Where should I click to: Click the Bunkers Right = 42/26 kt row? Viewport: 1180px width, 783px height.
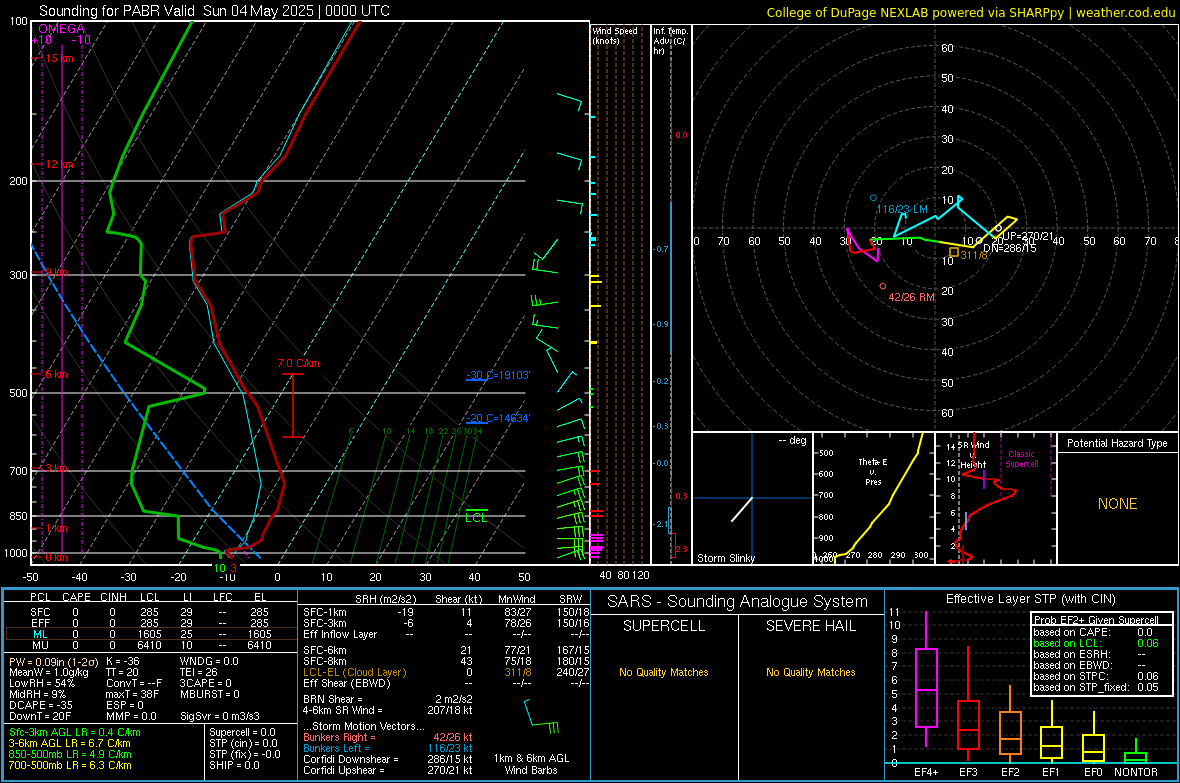pos(388,738)
